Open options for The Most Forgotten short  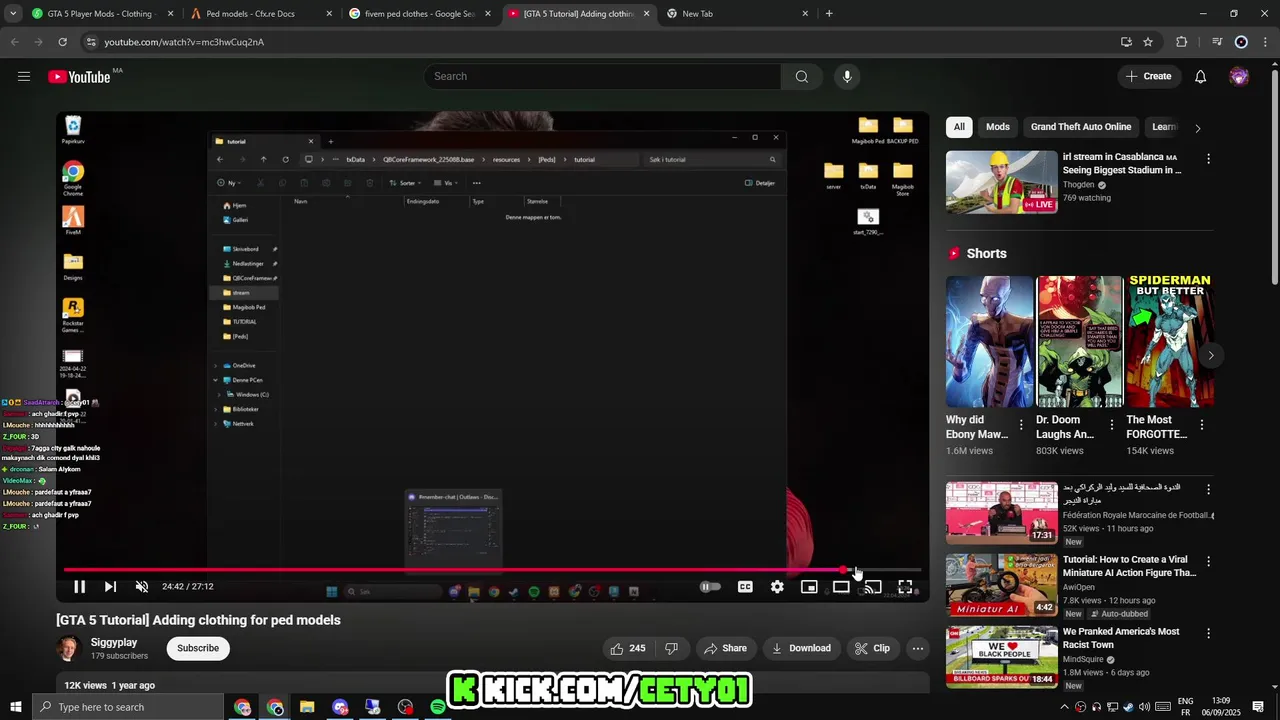tap(1201, 425)
